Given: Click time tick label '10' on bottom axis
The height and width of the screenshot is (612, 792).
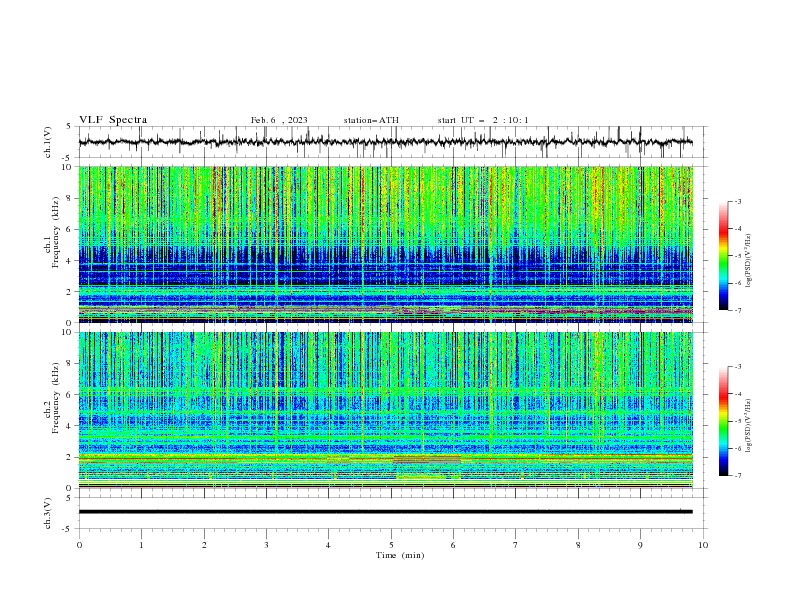Looking at the screenshot, I should 703,545.
